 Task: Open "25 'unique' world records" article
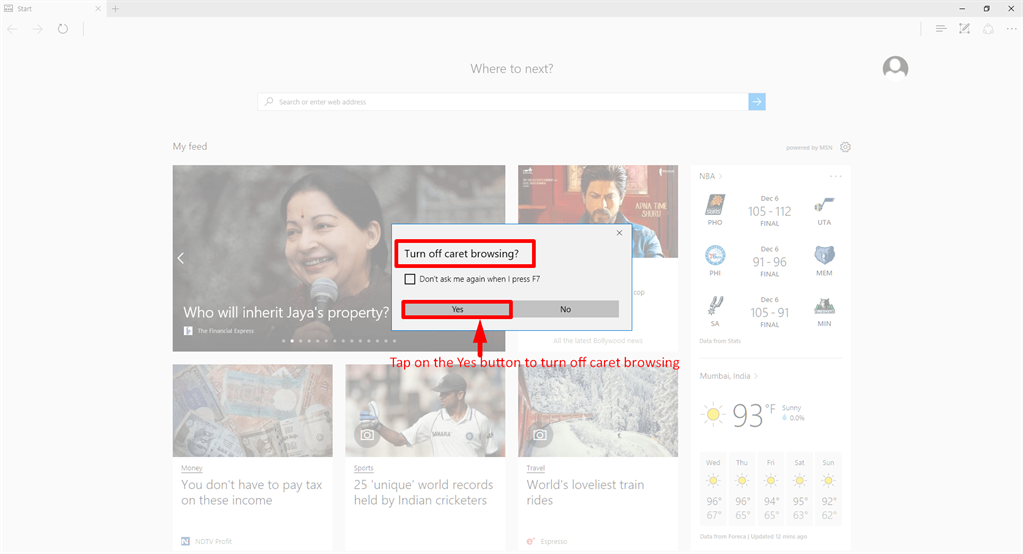point(423,493)
